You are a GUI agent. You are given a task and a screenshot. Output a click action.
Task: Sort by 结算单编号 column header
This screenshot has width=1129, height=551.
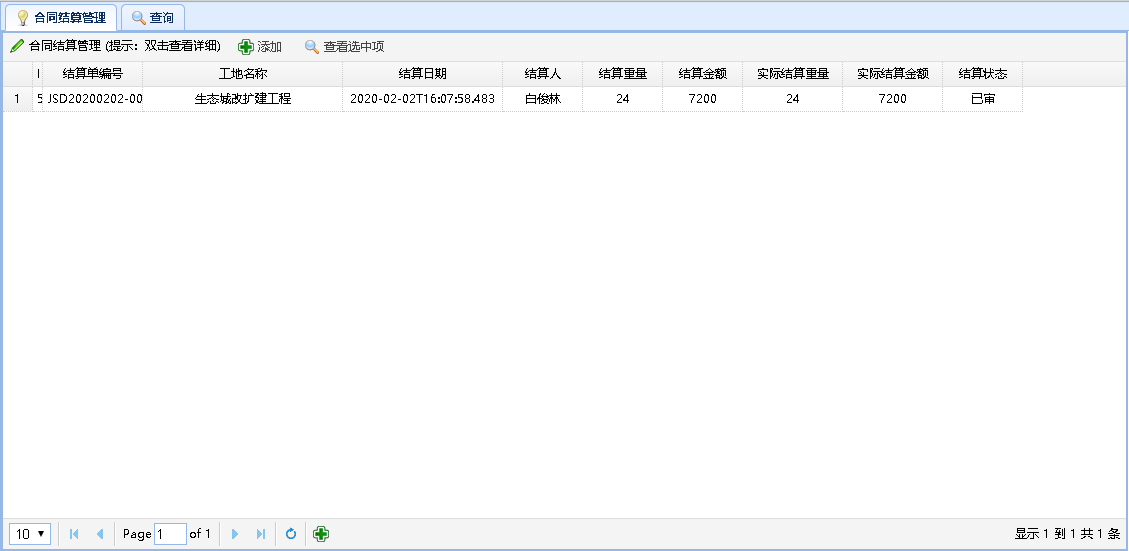click(93, 73)
